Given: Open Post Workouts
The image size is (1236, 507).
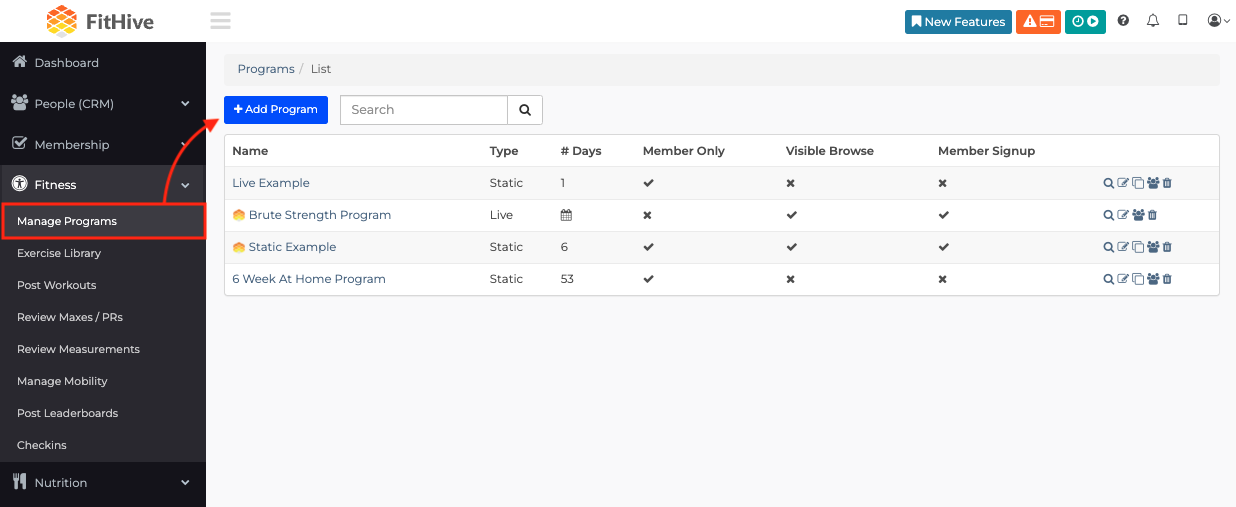Looking at the screenshot, I should 57,285.
